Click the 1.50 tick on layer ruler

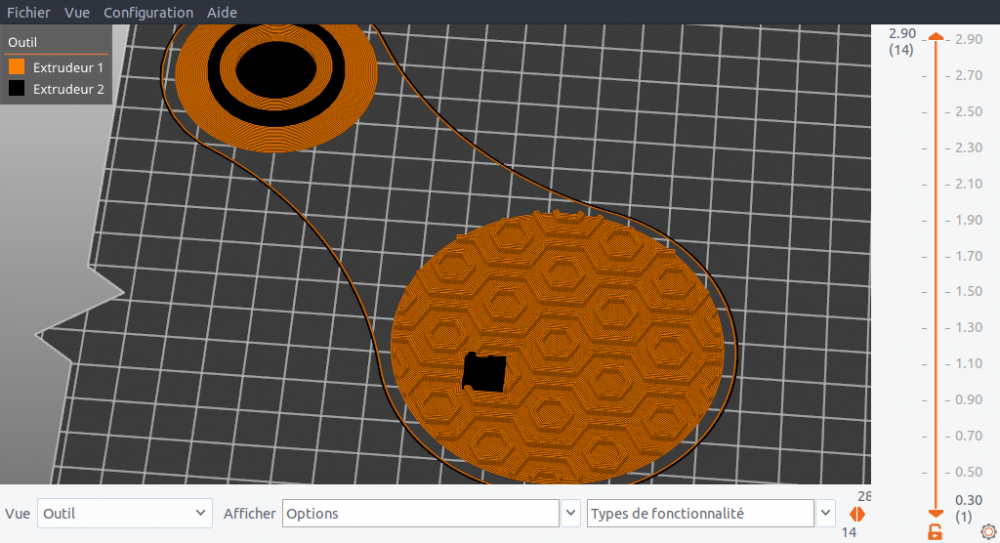pos(967,292)
